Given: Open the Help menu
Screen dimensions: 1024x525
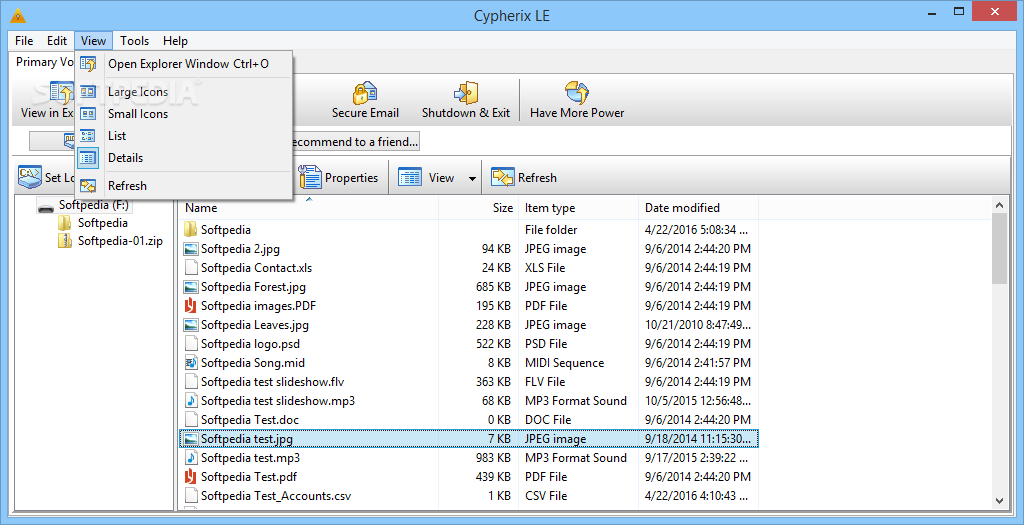Looking at the screenshot, I should (x=175, y=40).
